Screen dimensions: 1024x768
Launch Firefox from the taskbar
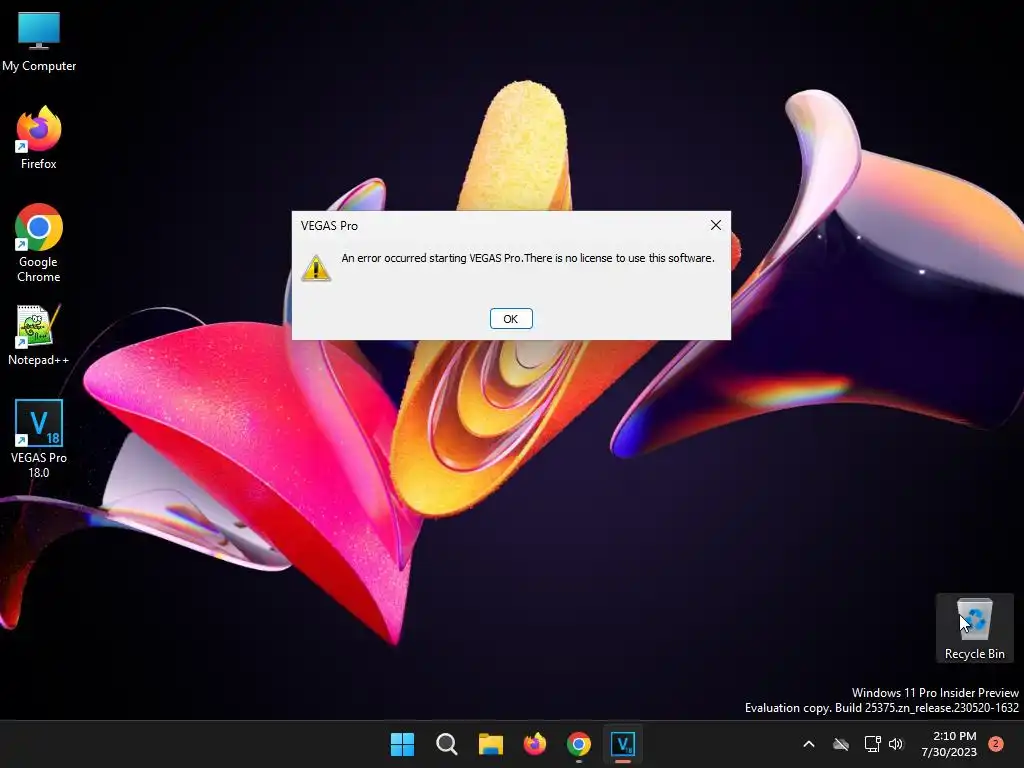point(535,744)
